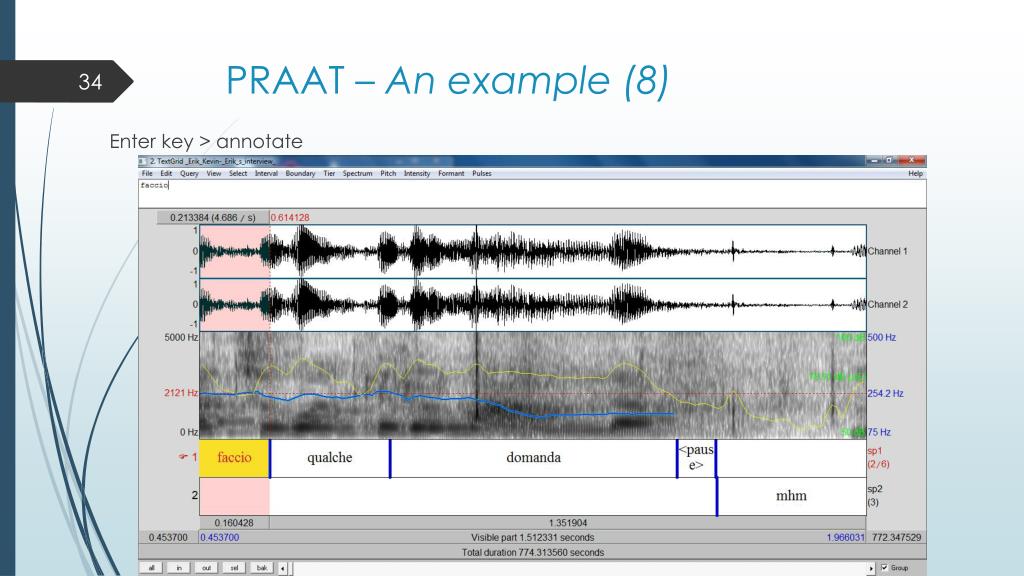The height and width of the screenshot is (576, 1024).
Task: Click the '75 Hz' pitch floor label
Action: click(879, 432)
